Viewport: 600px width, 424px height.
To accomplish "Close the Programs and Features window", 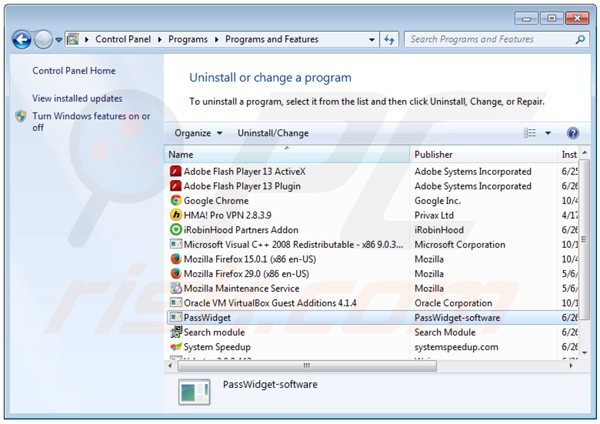I will [x=577, y=18].
